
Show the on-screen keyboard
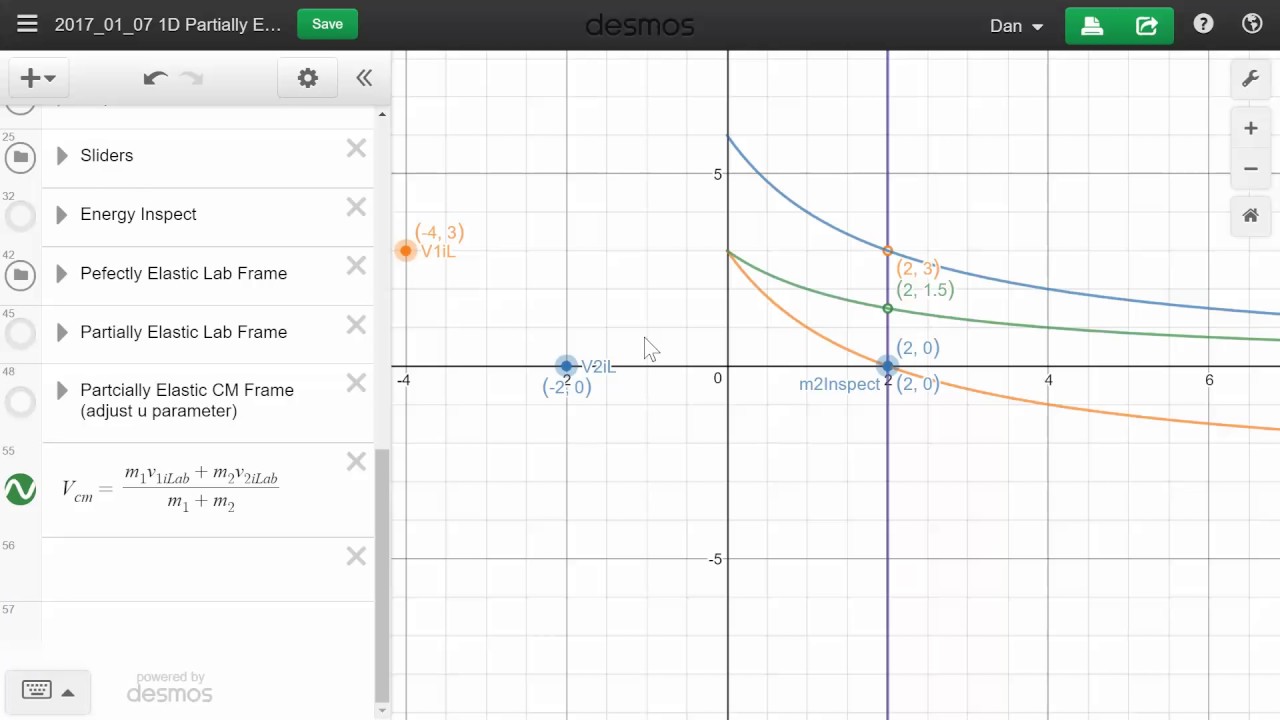[x=37, y=690]
